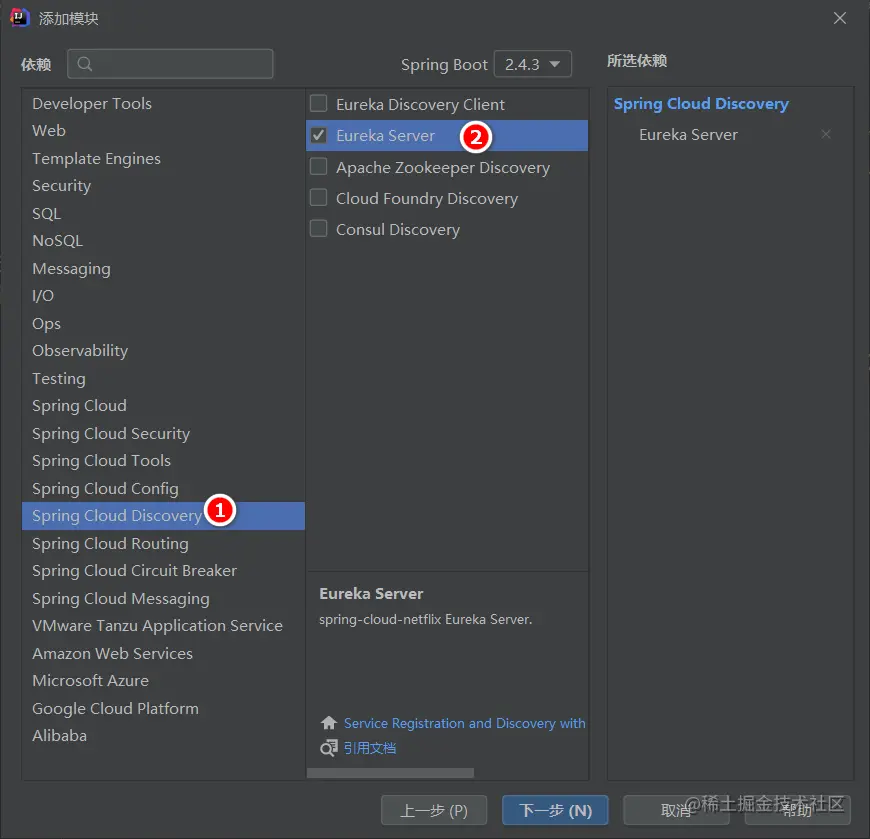Click the search magnifier icon in dependency field
This screenshot has width=870, height=839.
click(84, 64)
